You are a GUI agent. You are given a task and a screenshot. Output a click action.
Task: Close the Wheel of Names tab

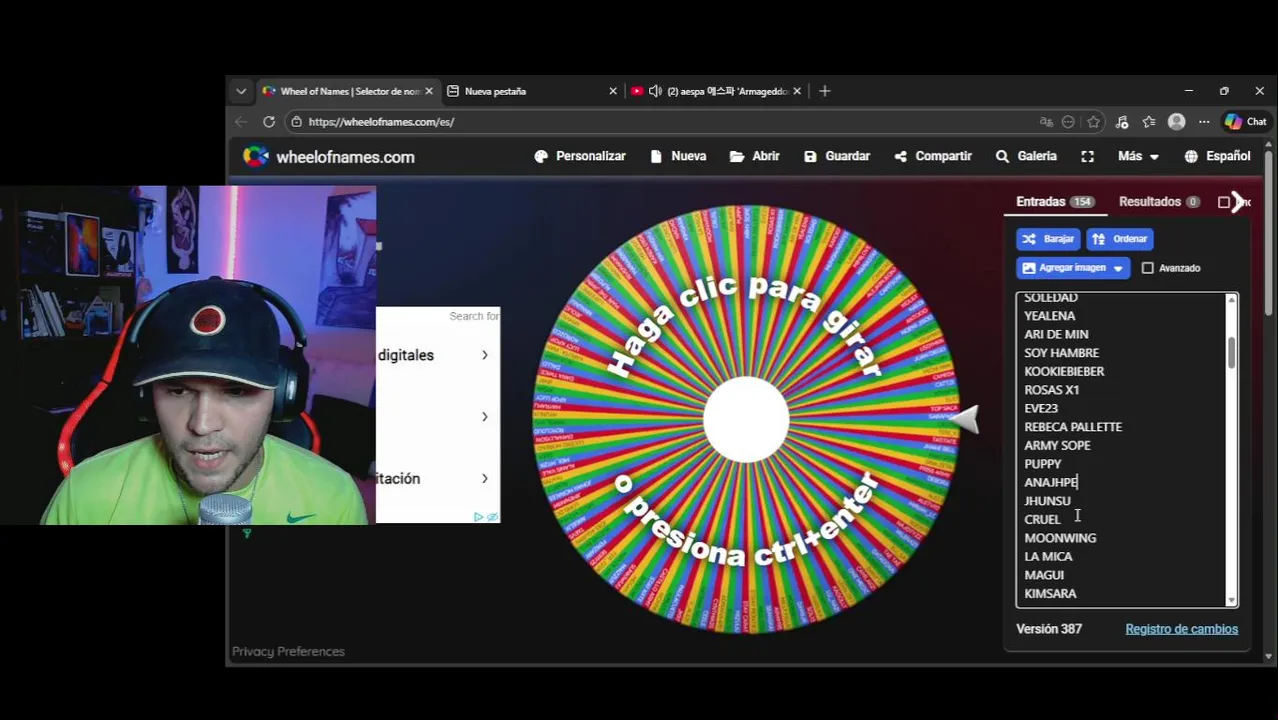pos(429,91)
